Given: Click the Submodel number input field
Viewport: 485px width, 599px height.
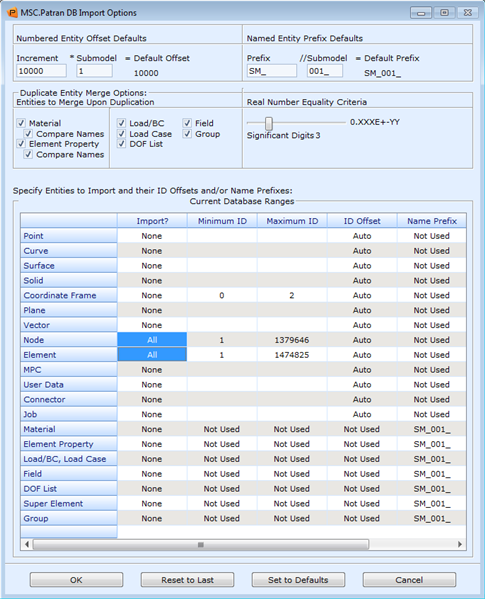Looking at the screenshot, I should (94, 71).
